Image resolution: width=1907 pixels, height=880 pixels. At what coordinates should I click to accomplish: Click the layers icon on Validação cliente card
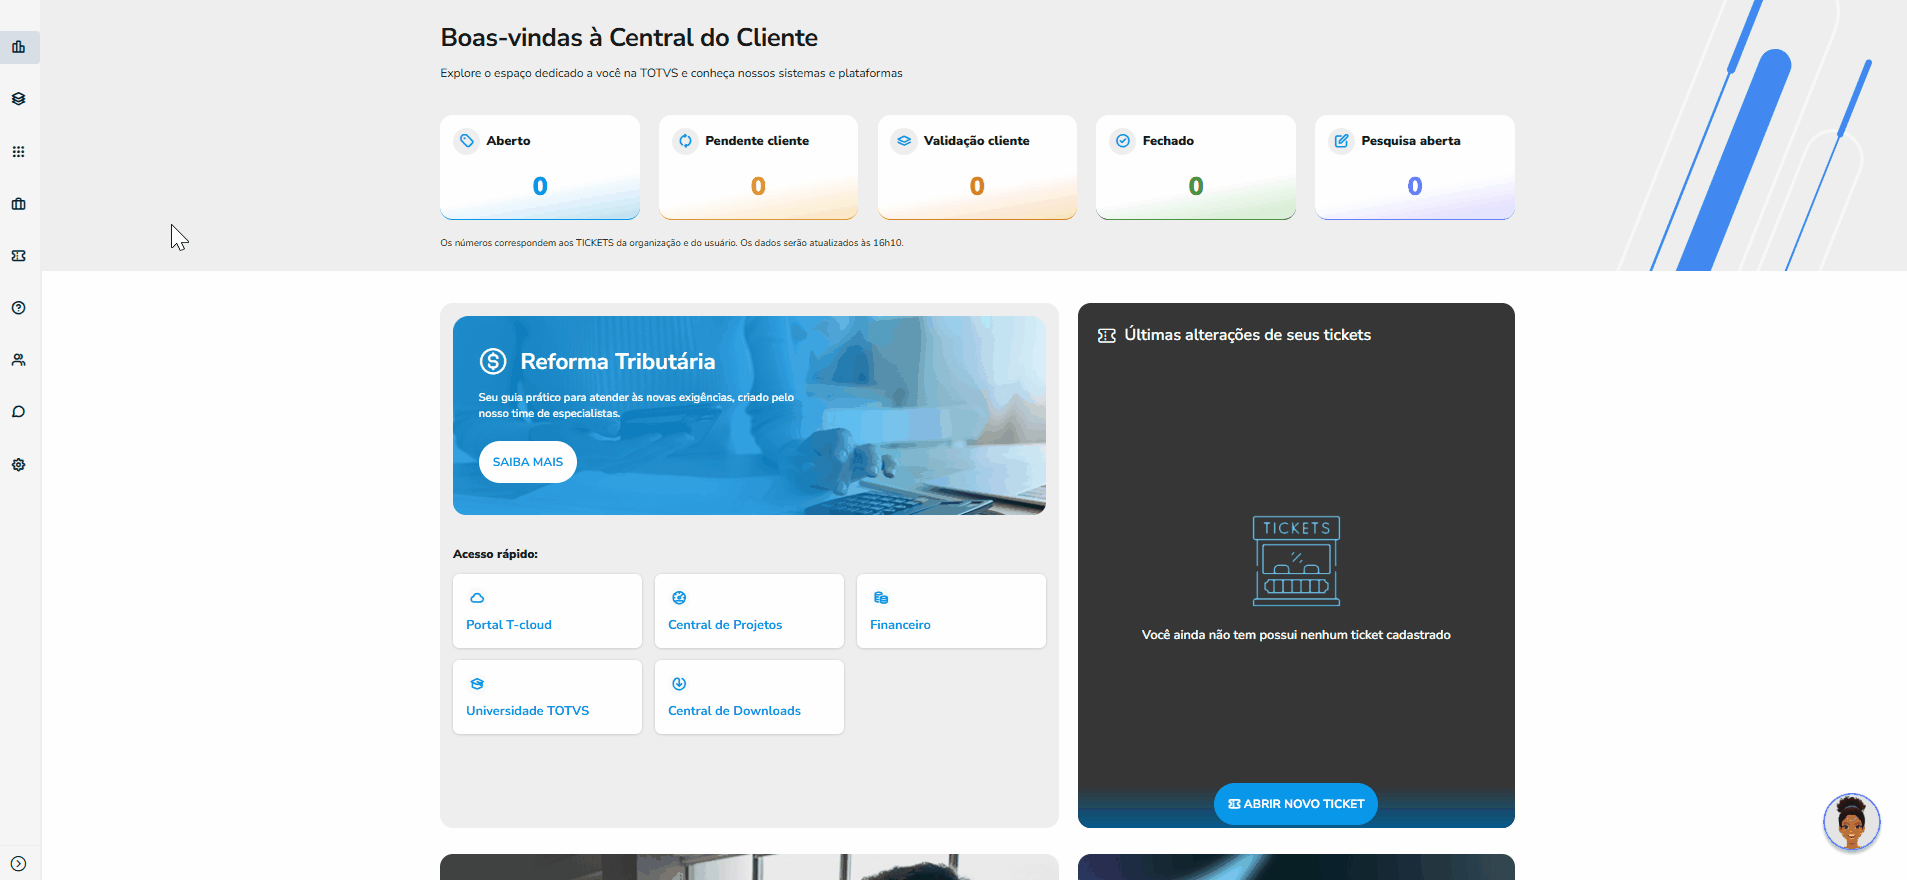(x=904, y=141)
